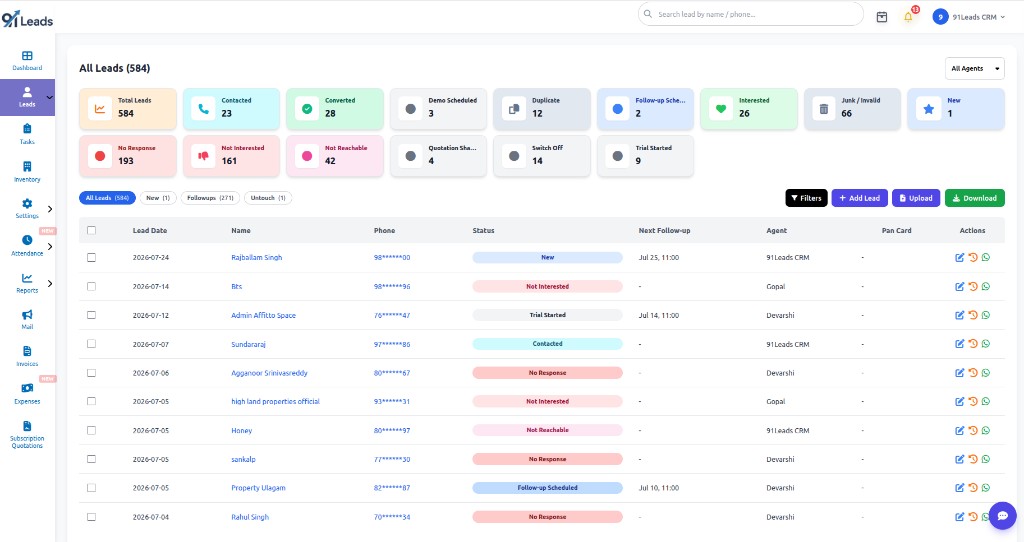
Task: Check the Bts row checkbox
Action: click(x=91, y=286)
